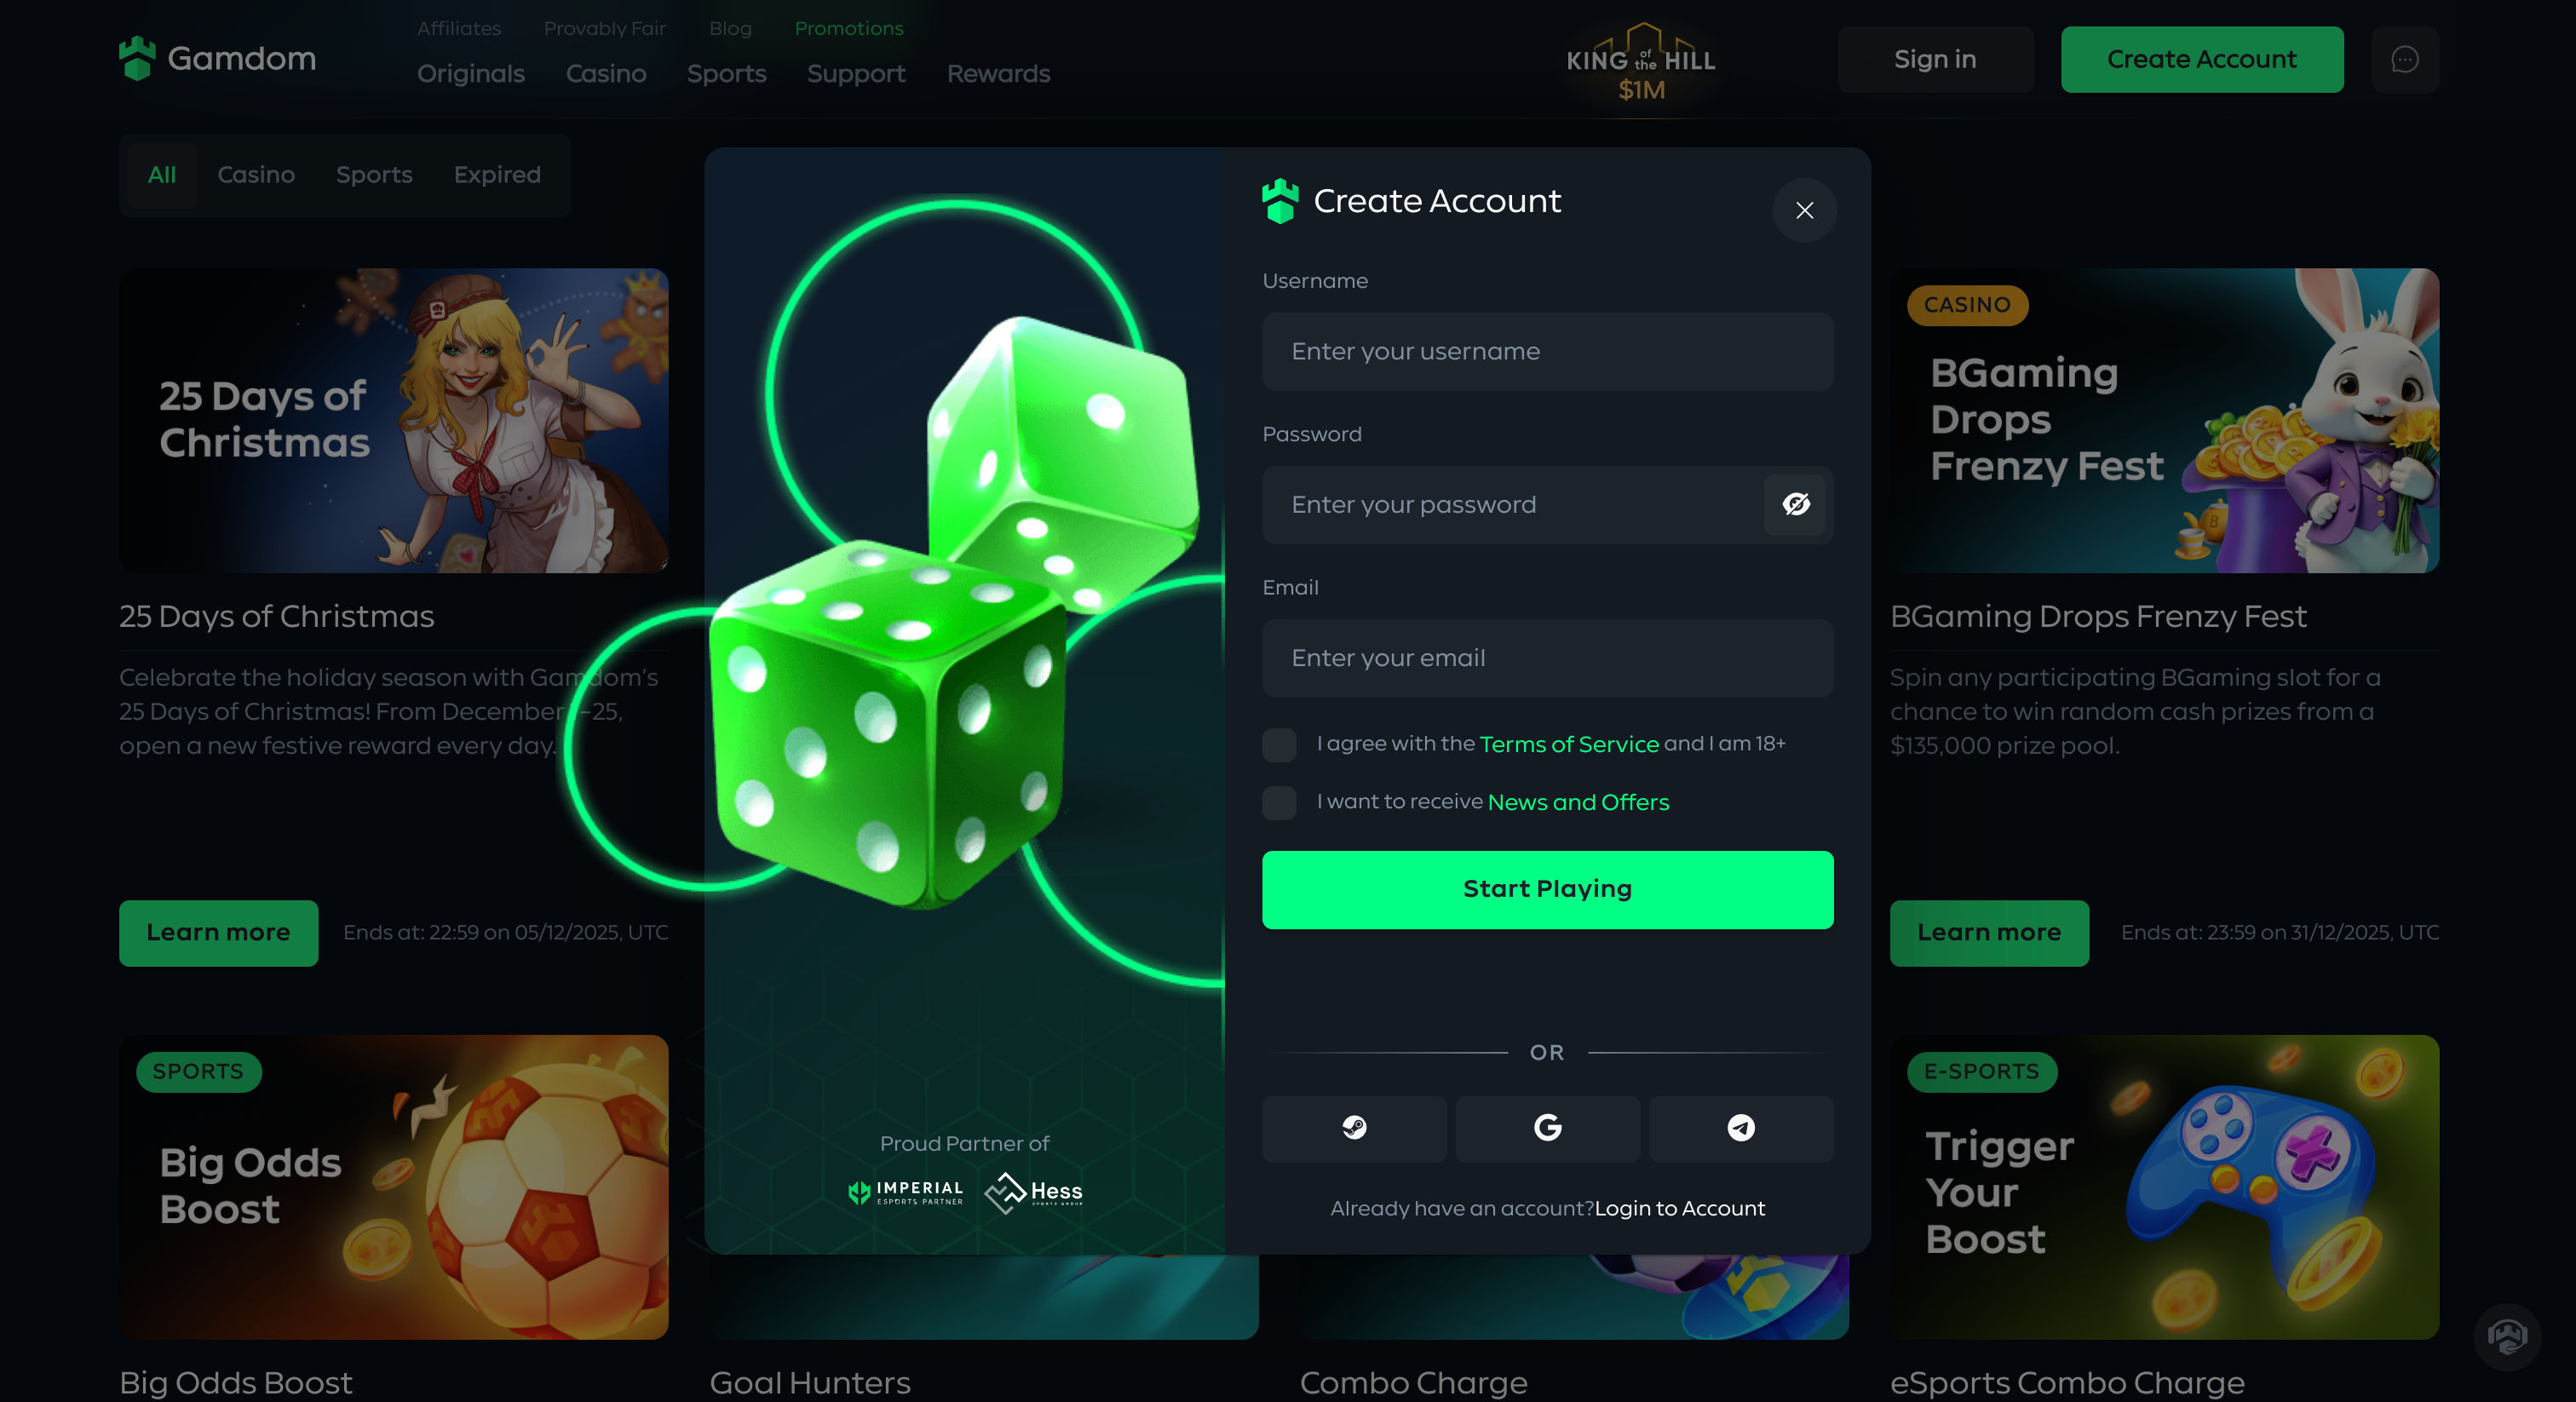This screenshot has width=2576, height=1402.
Task: Close the Create Account dialog with the X icon
Action: point(1804,211)
